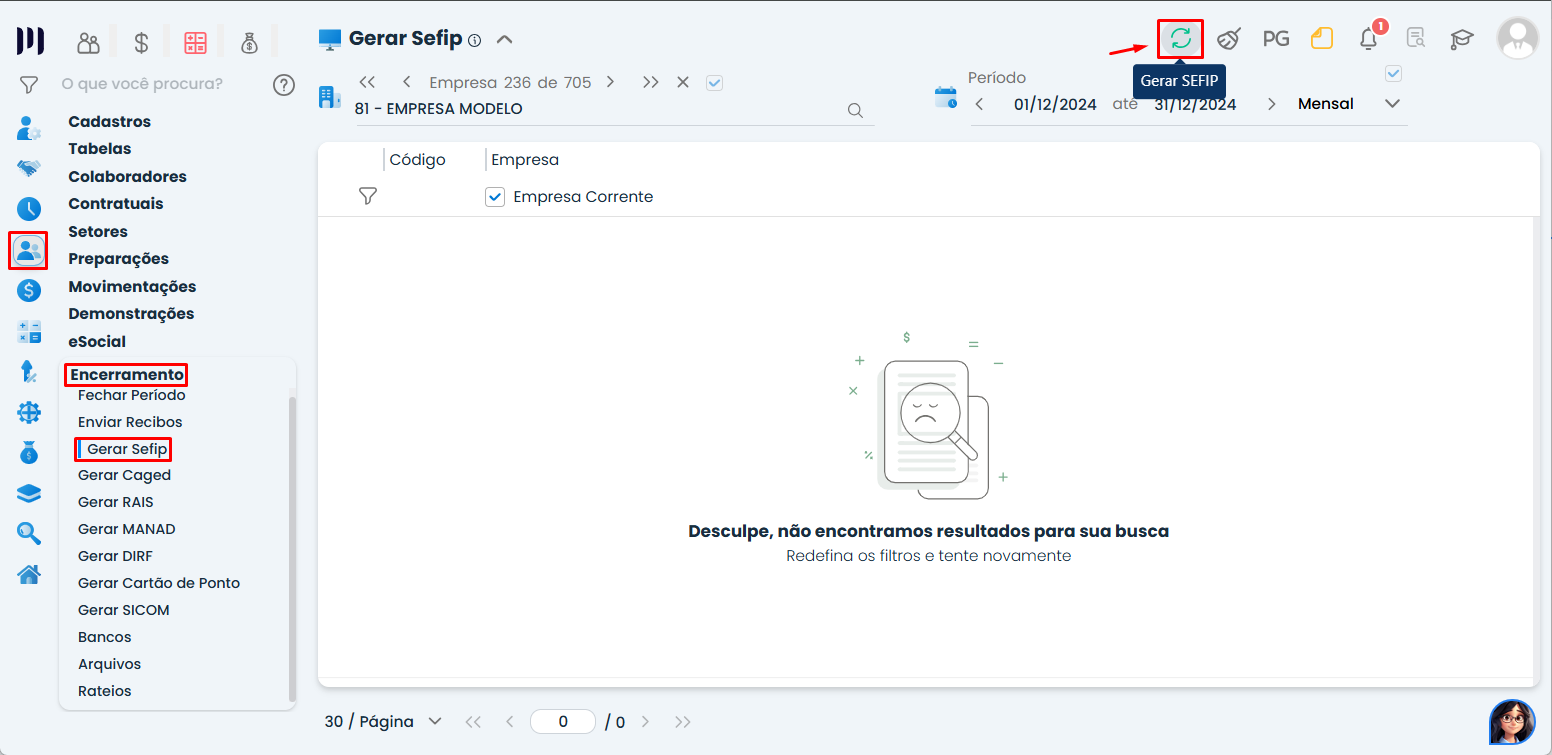This screenshot has width=1552, height=755.
Task: Open the notifications bell icon
Action: [1368, 39]
